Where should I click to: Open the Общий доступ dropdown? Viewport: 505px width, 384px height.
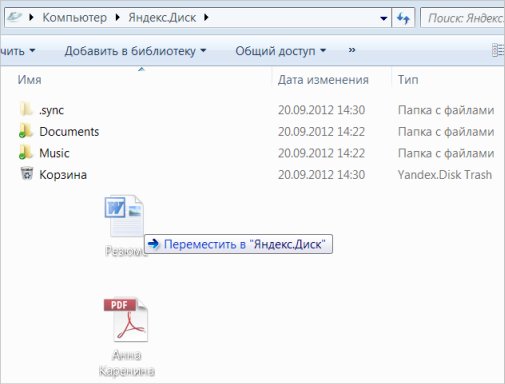pos(280,51)
